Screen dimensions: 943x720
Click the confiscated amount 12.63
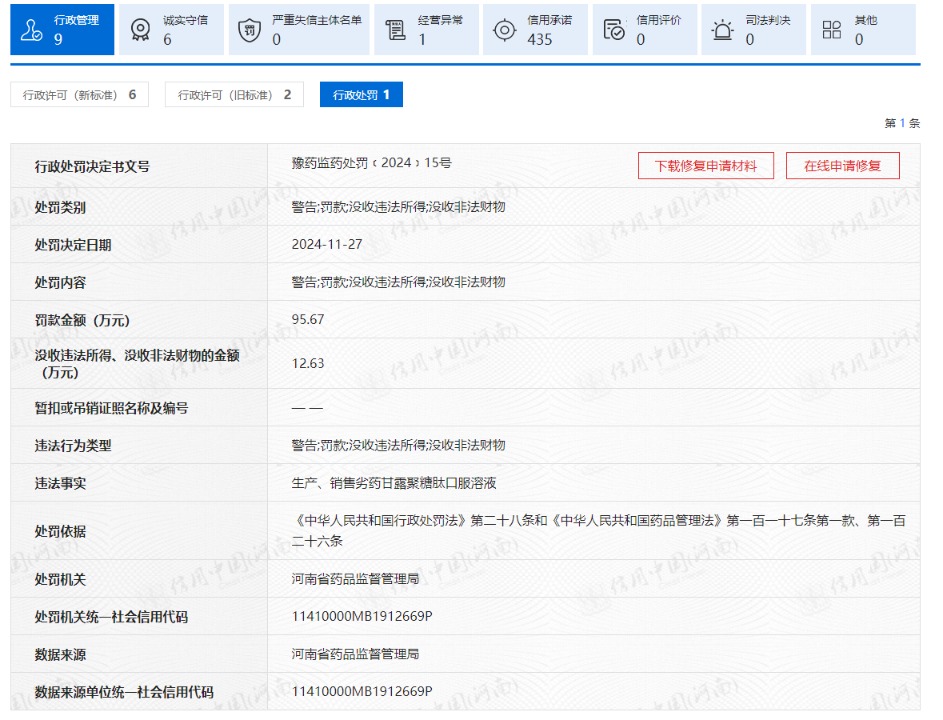coord(308,363)
